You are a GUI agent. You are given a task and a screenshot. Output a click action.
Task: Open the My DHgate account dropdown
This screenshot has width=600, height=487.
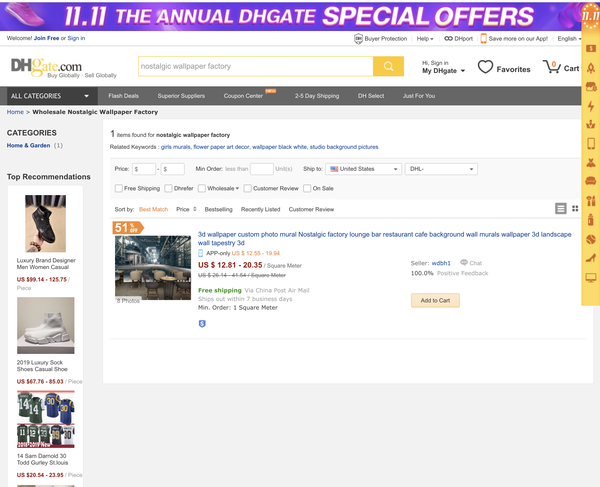pos(443,71)
